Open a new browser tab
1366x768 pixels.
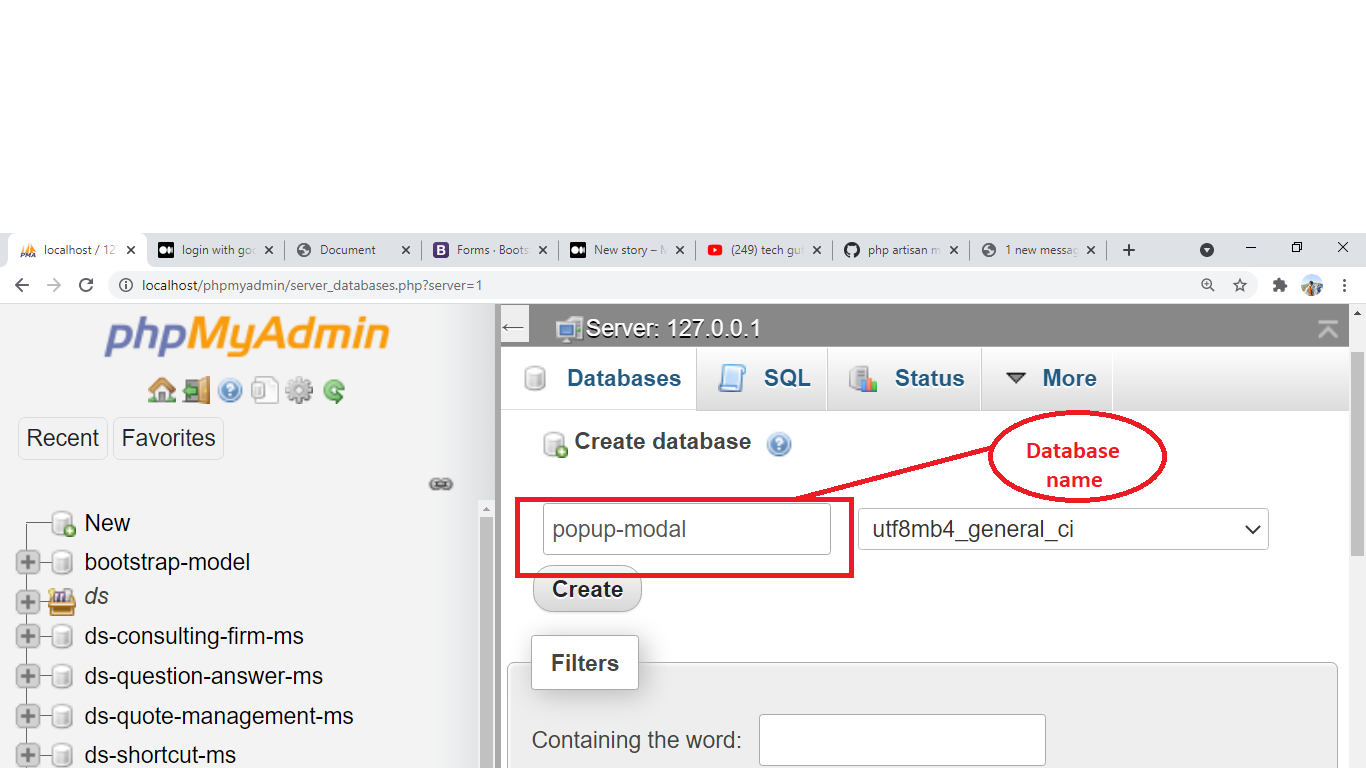[x=1129, y=250]
